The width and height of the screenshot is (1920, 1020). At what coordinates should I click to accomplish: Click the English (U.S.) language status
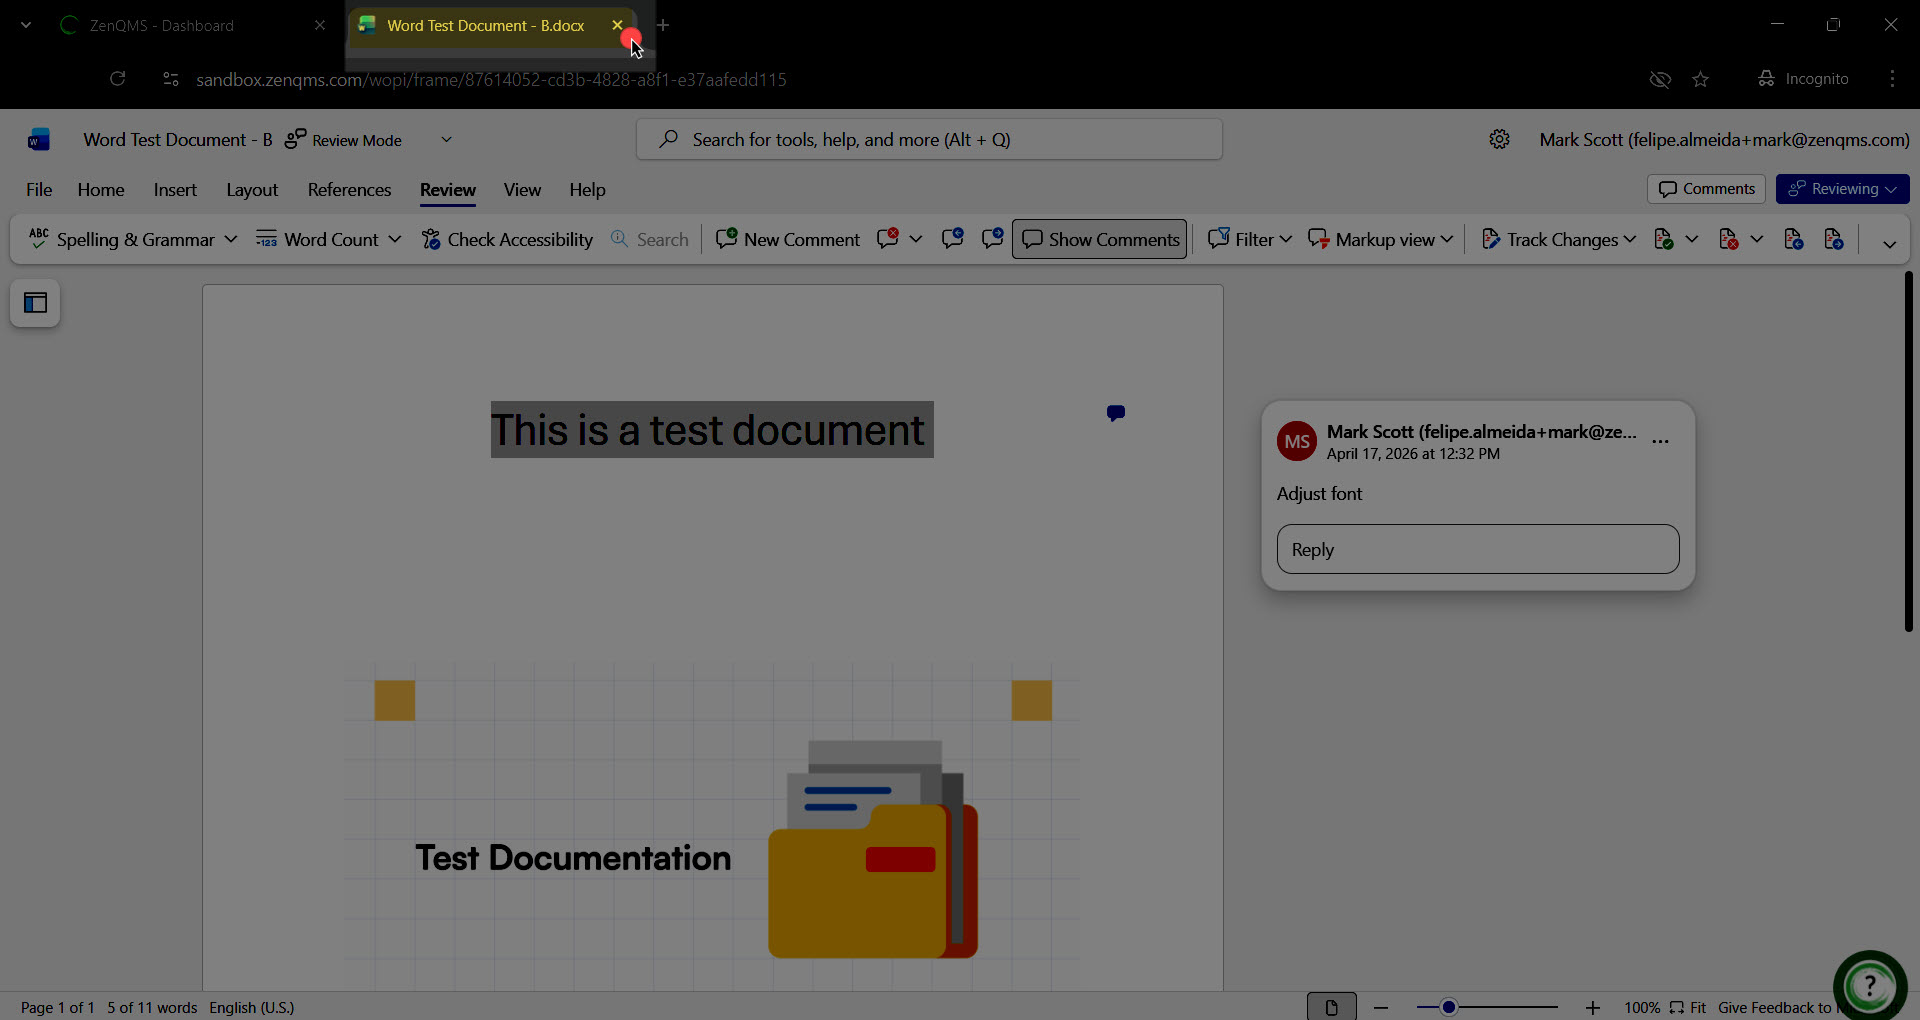click(252, 1007)
